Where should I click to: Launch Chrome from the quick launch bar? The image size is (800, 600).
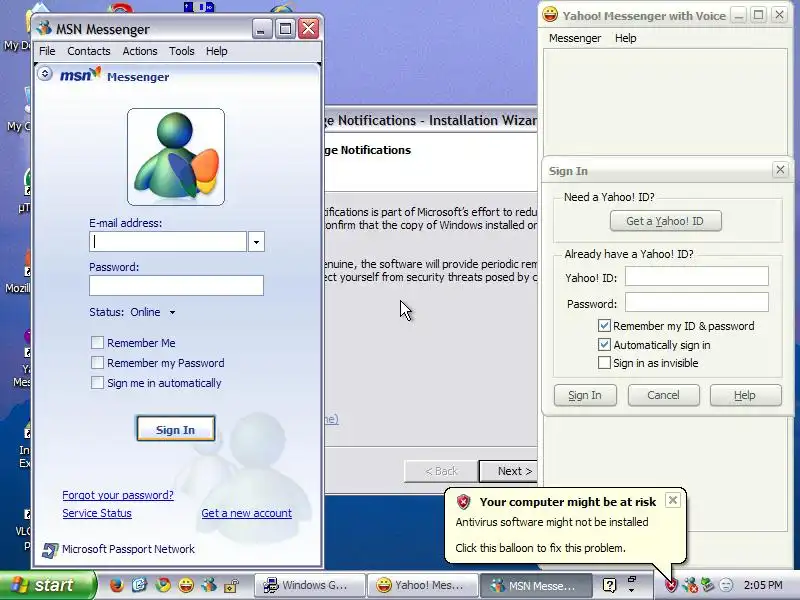pos(163,585)
